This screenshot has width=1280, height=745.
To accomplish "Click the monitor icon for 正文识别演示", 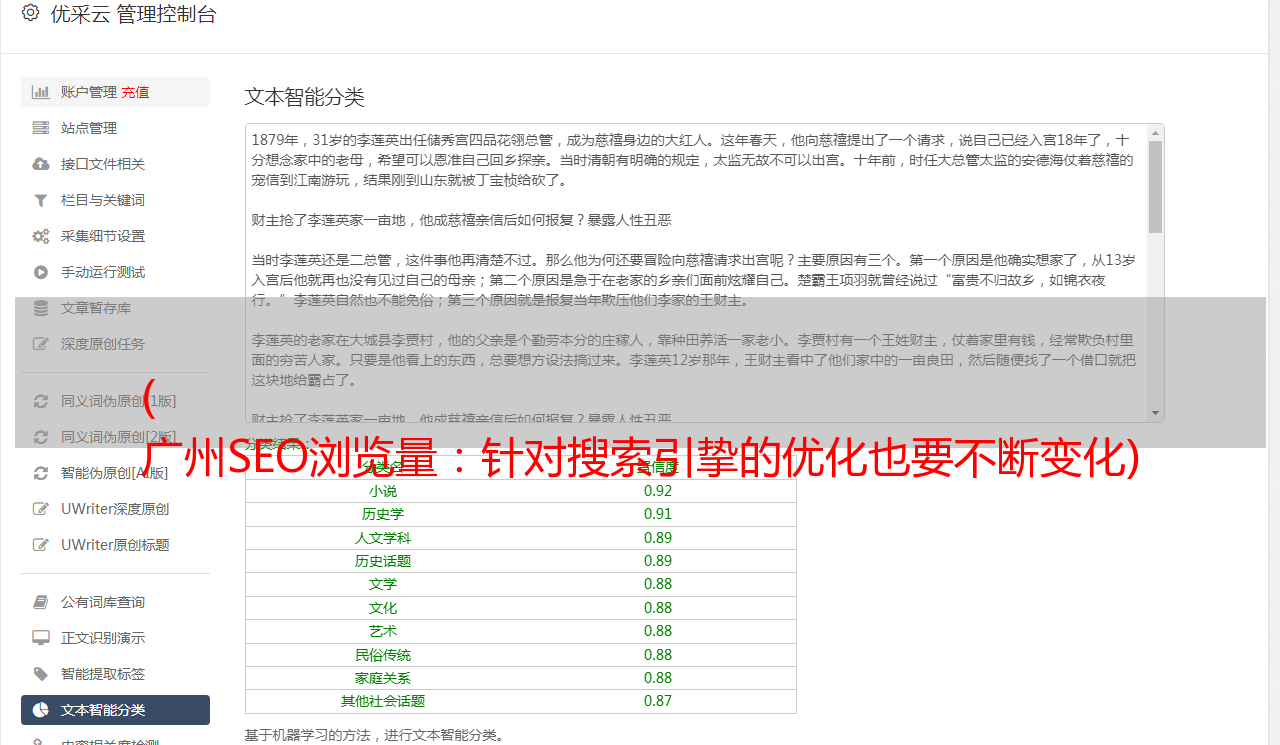I will 41,638.
